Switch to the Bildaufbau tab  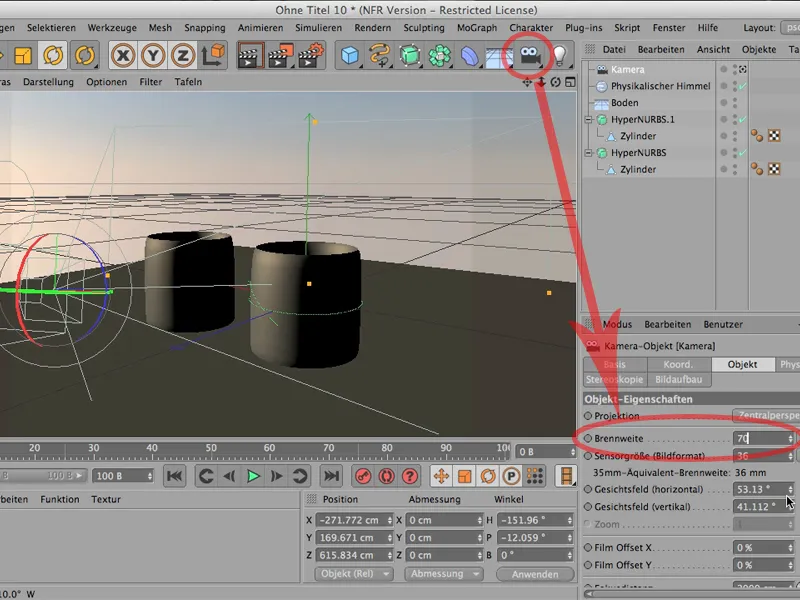pos(679,380)
